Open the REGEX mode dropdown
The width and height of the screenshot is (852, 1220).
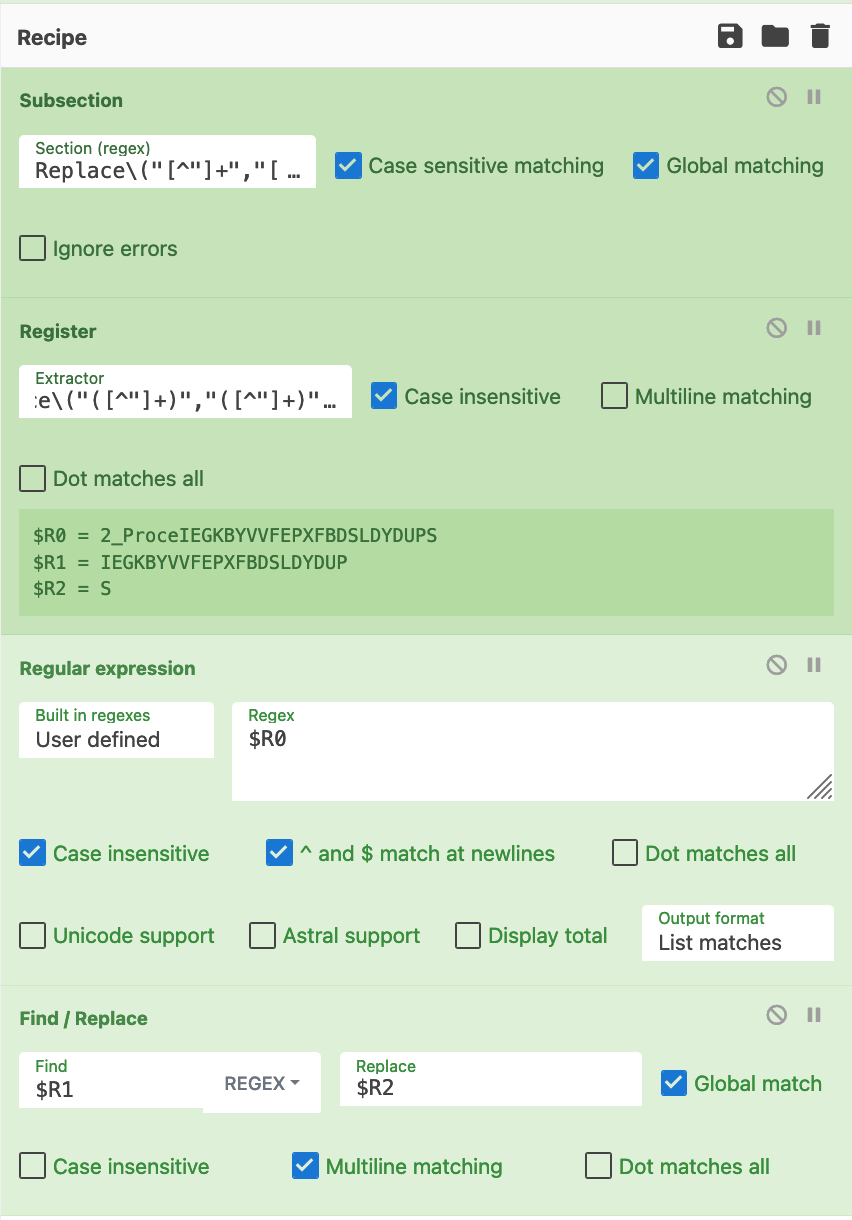click(x=262, y=1082)
